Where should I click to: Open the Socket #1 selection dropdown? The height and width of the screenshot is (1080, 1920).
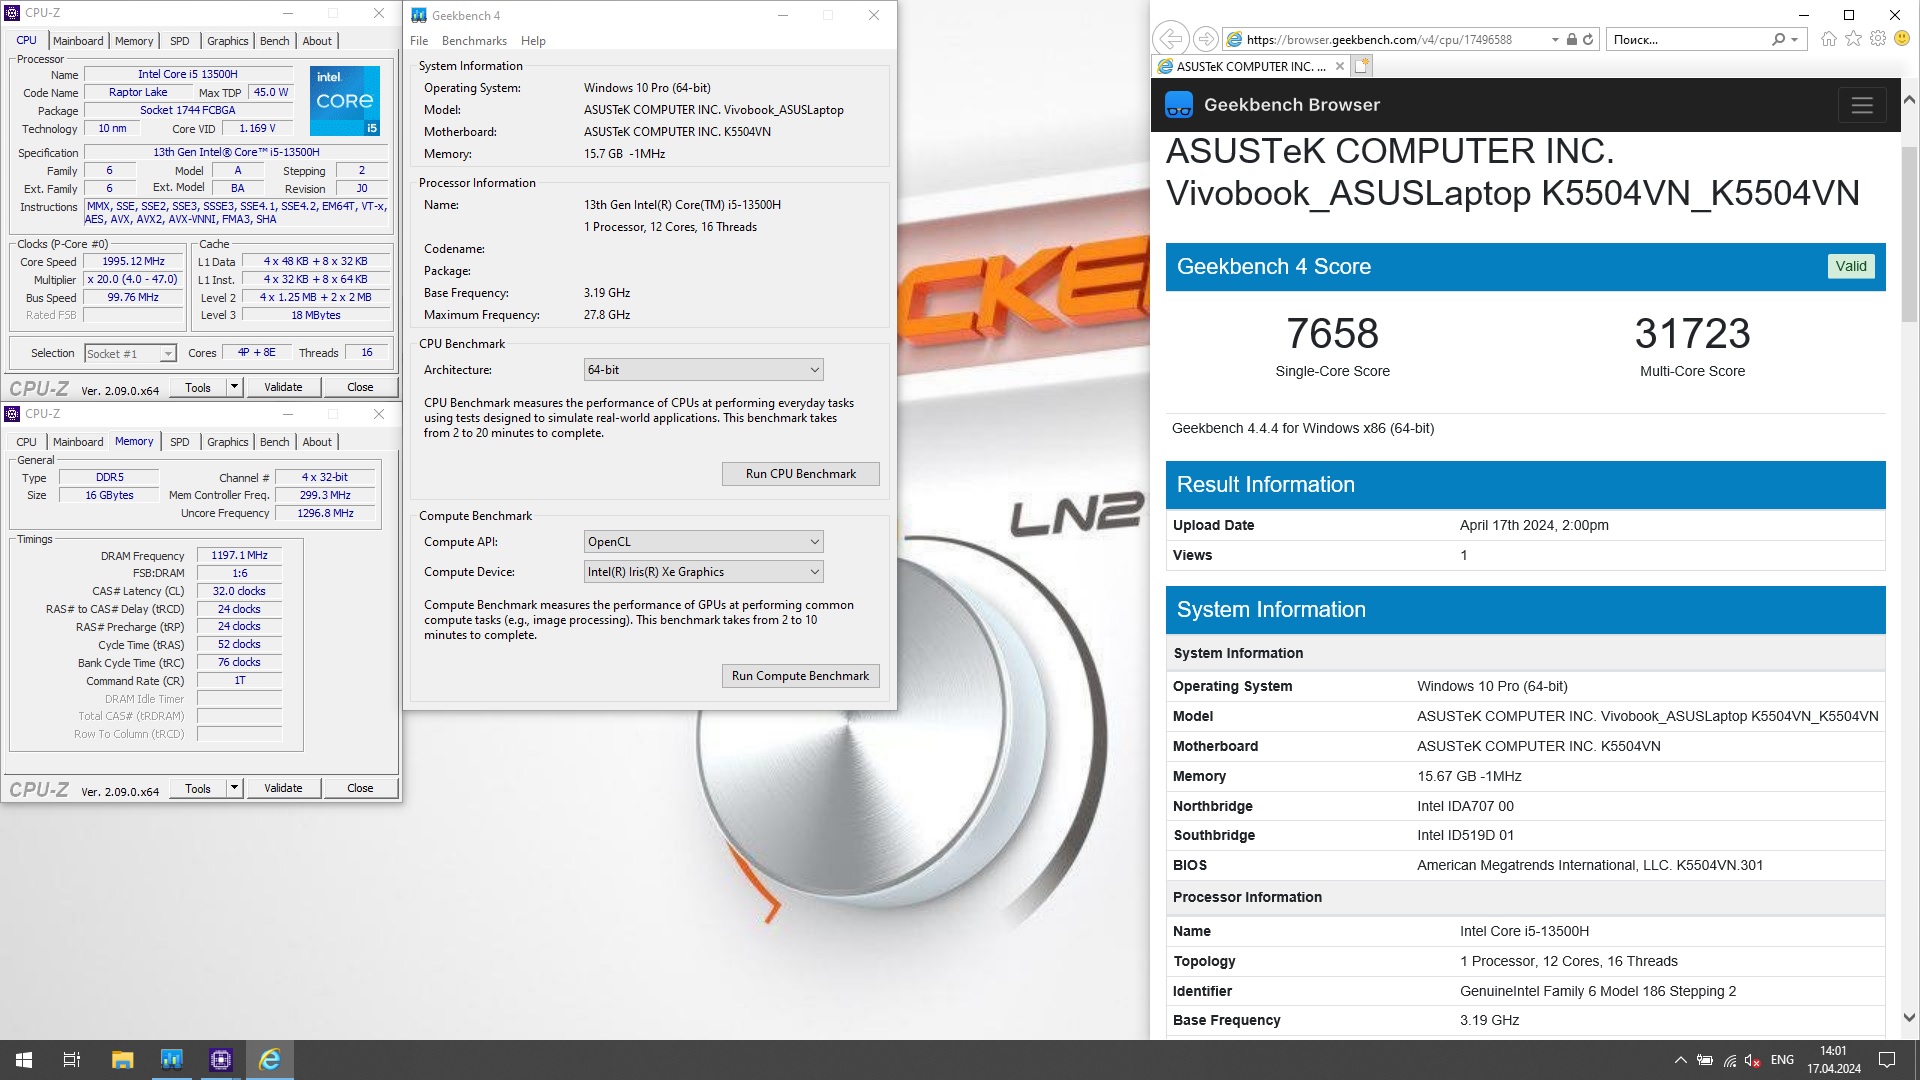[130, 354]
